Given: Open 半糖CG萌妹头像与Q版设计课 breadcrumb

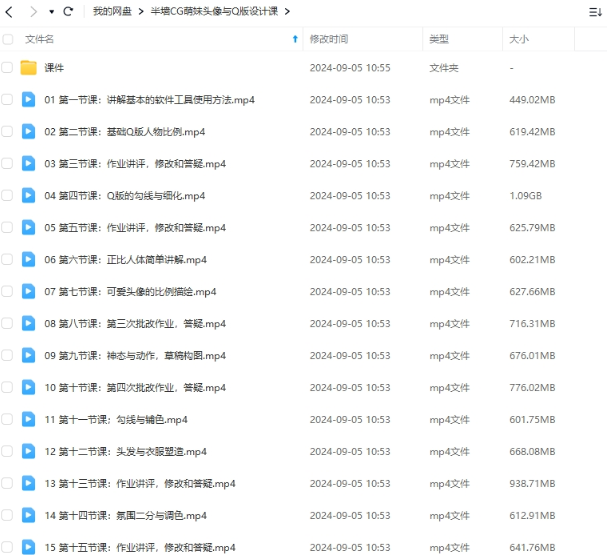Looking at the screenshot, I should pos(214,12).
